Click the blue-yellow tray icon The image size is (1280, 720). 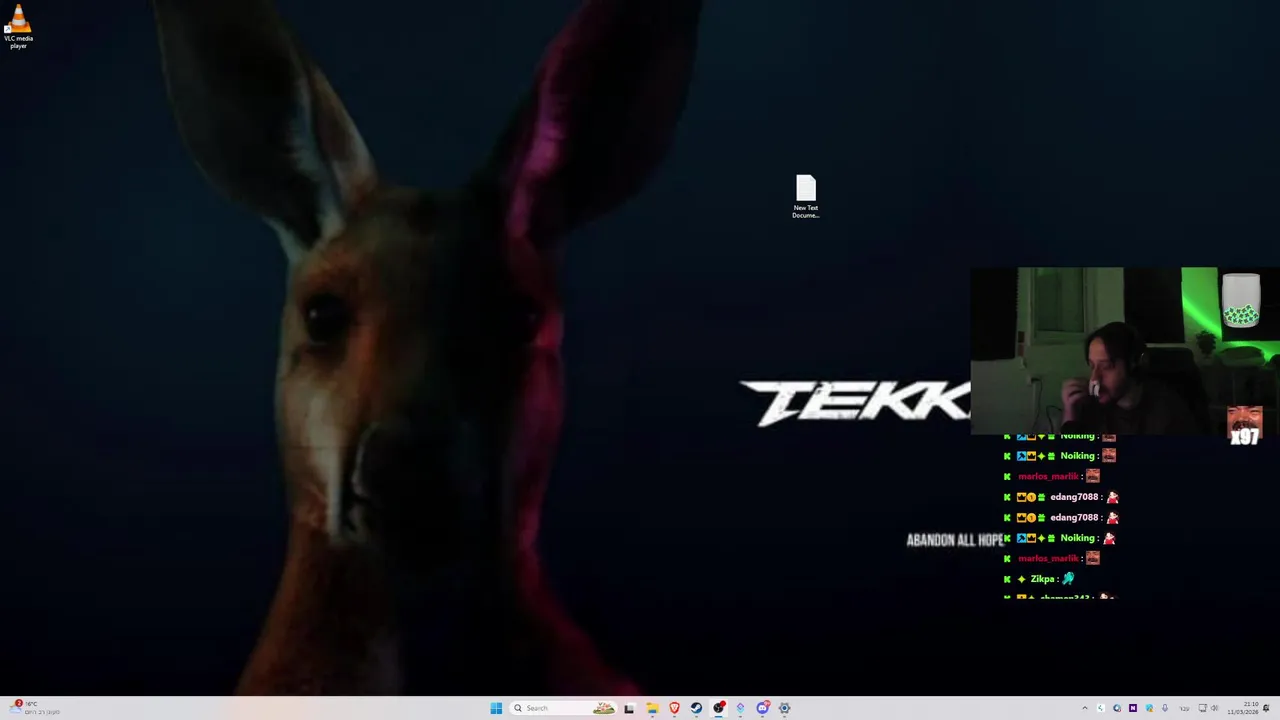point(1149,708)
